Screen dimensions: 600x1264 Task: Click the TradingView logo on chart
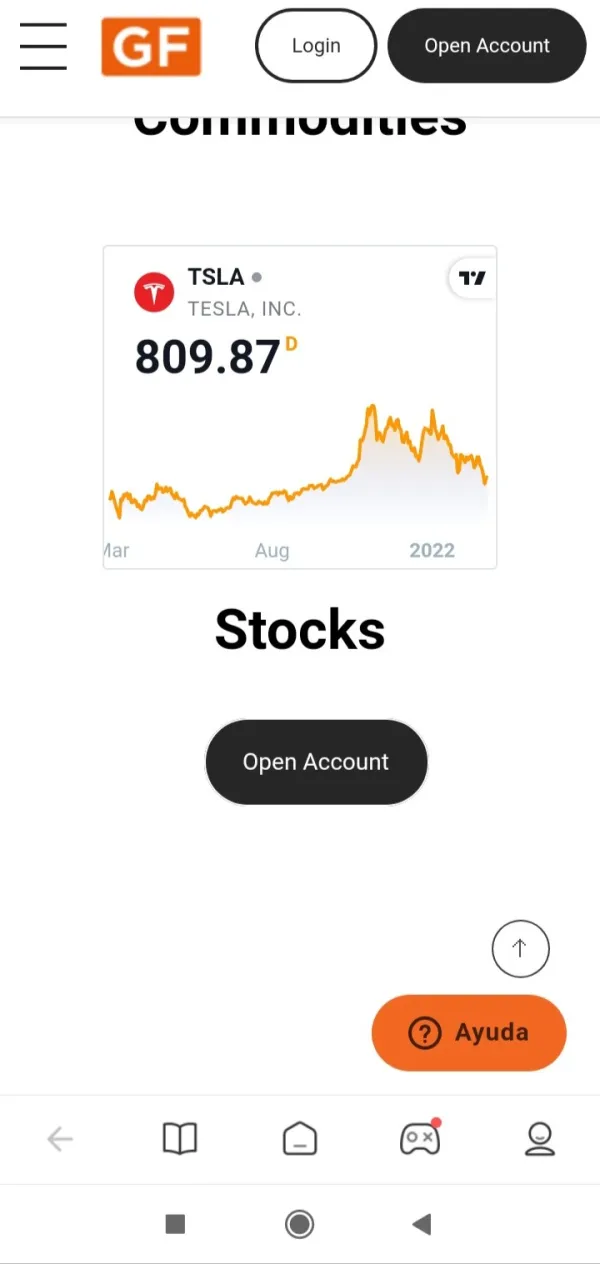click(472, 278)
